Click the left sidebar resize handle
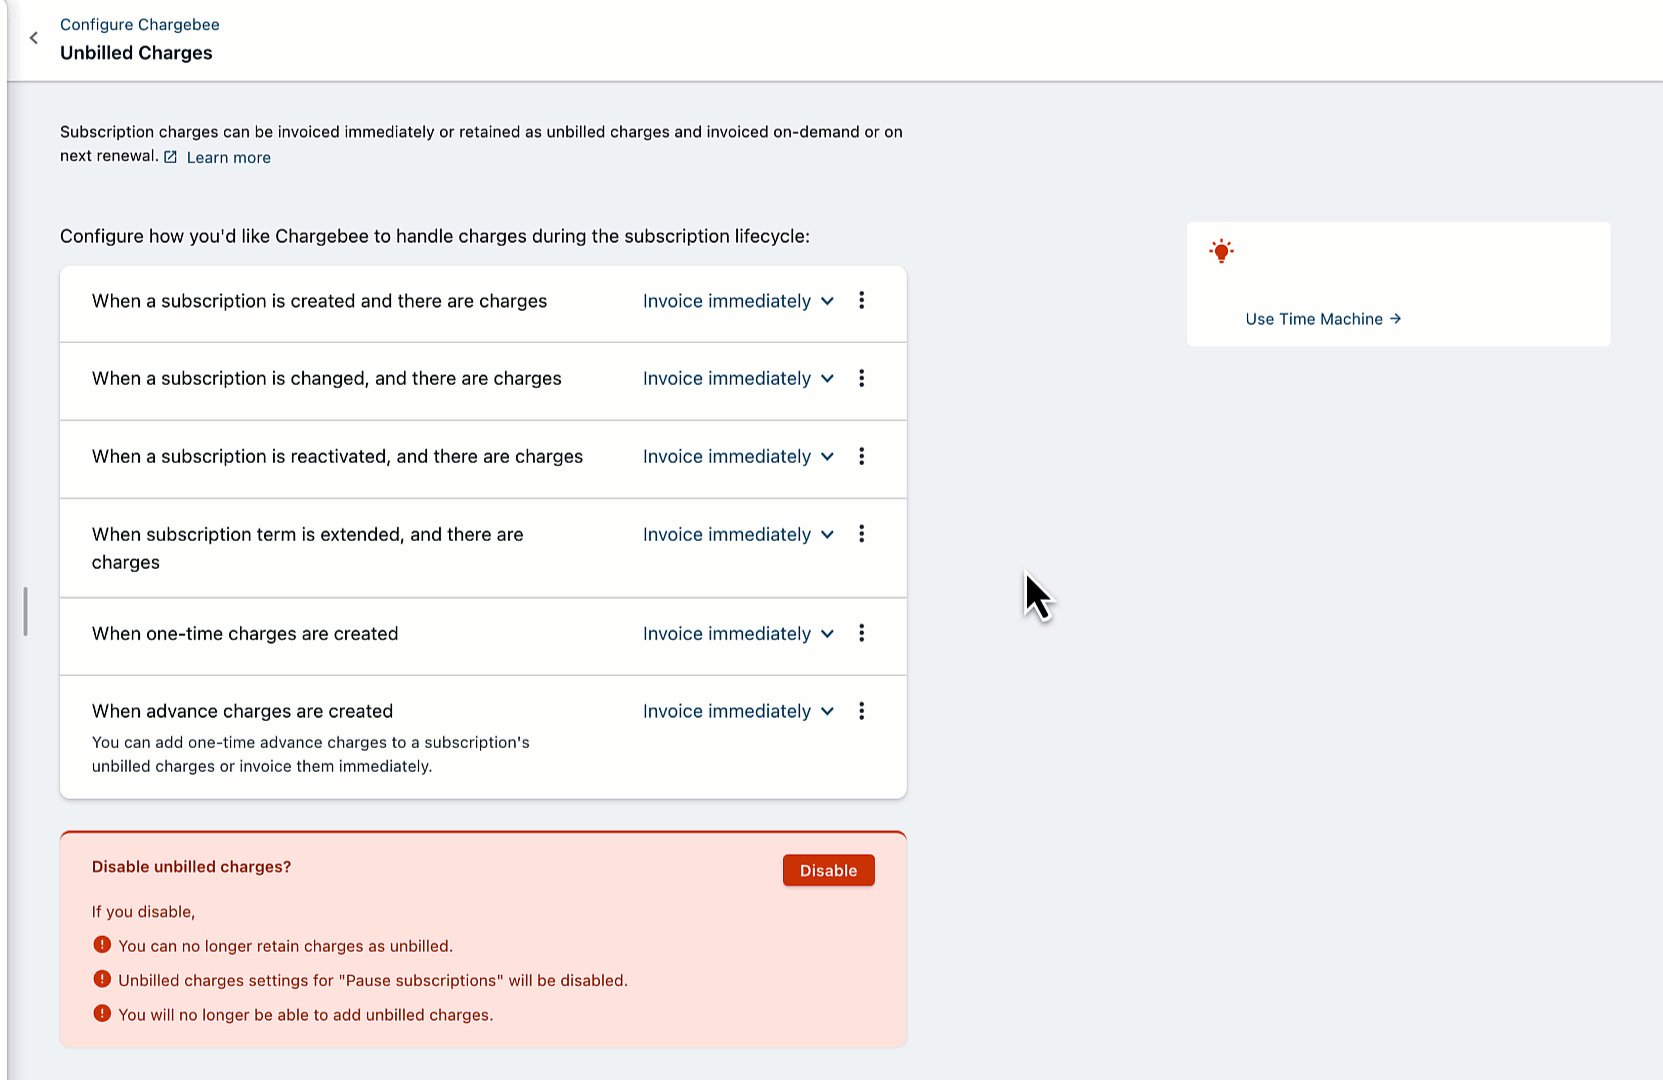Image resolution: width=1663 pixels, height=1080 pixels. [x=25, y=611]
